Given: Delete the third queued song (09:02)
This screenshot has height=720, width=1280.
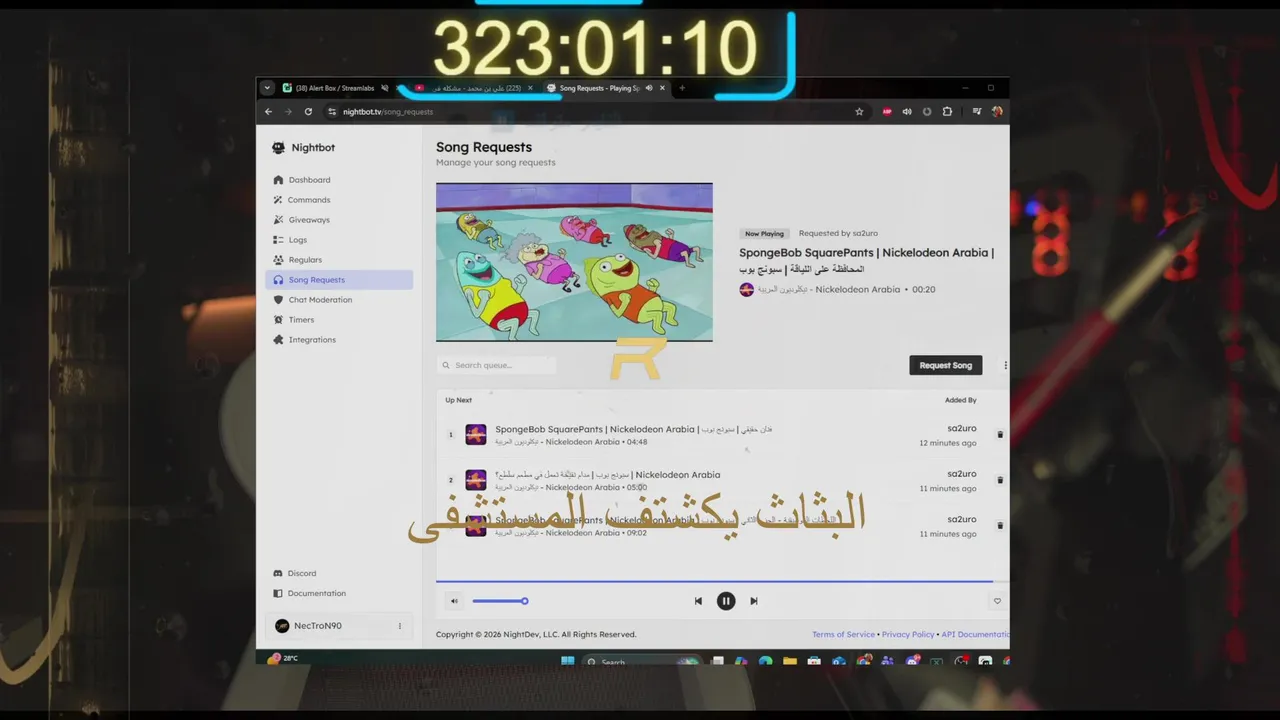Looking at the screenshot, I should pyautogui.click(x=1000, y=525).
